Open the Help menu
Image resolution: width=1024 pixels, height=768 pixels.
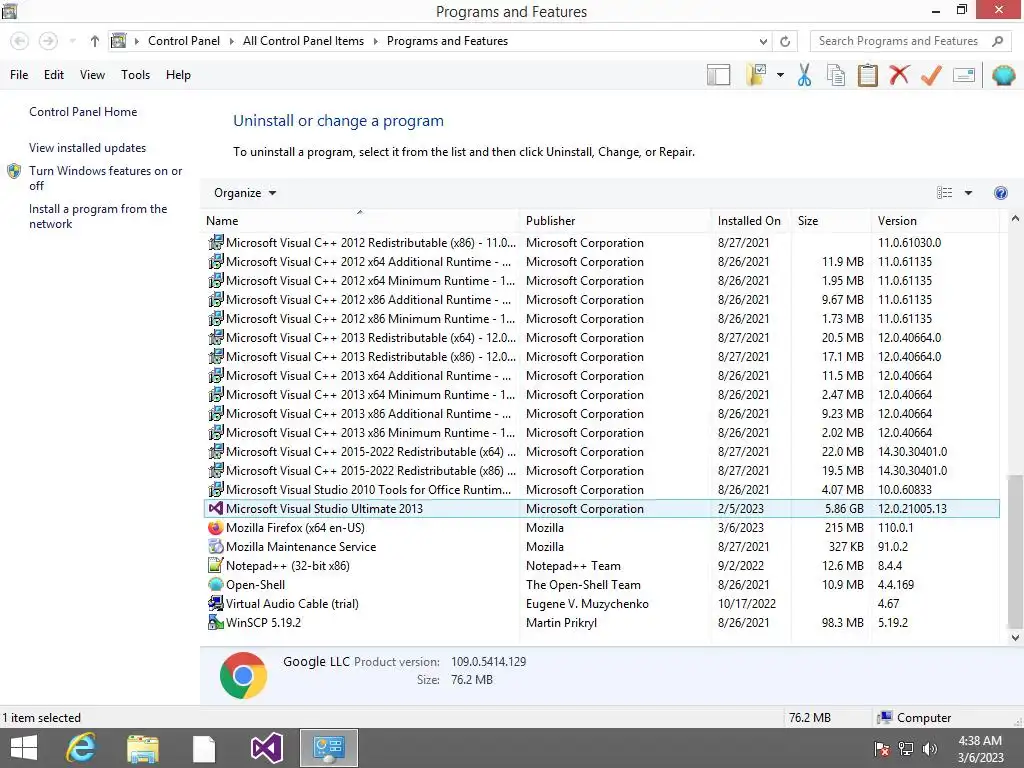click(178, 75)
